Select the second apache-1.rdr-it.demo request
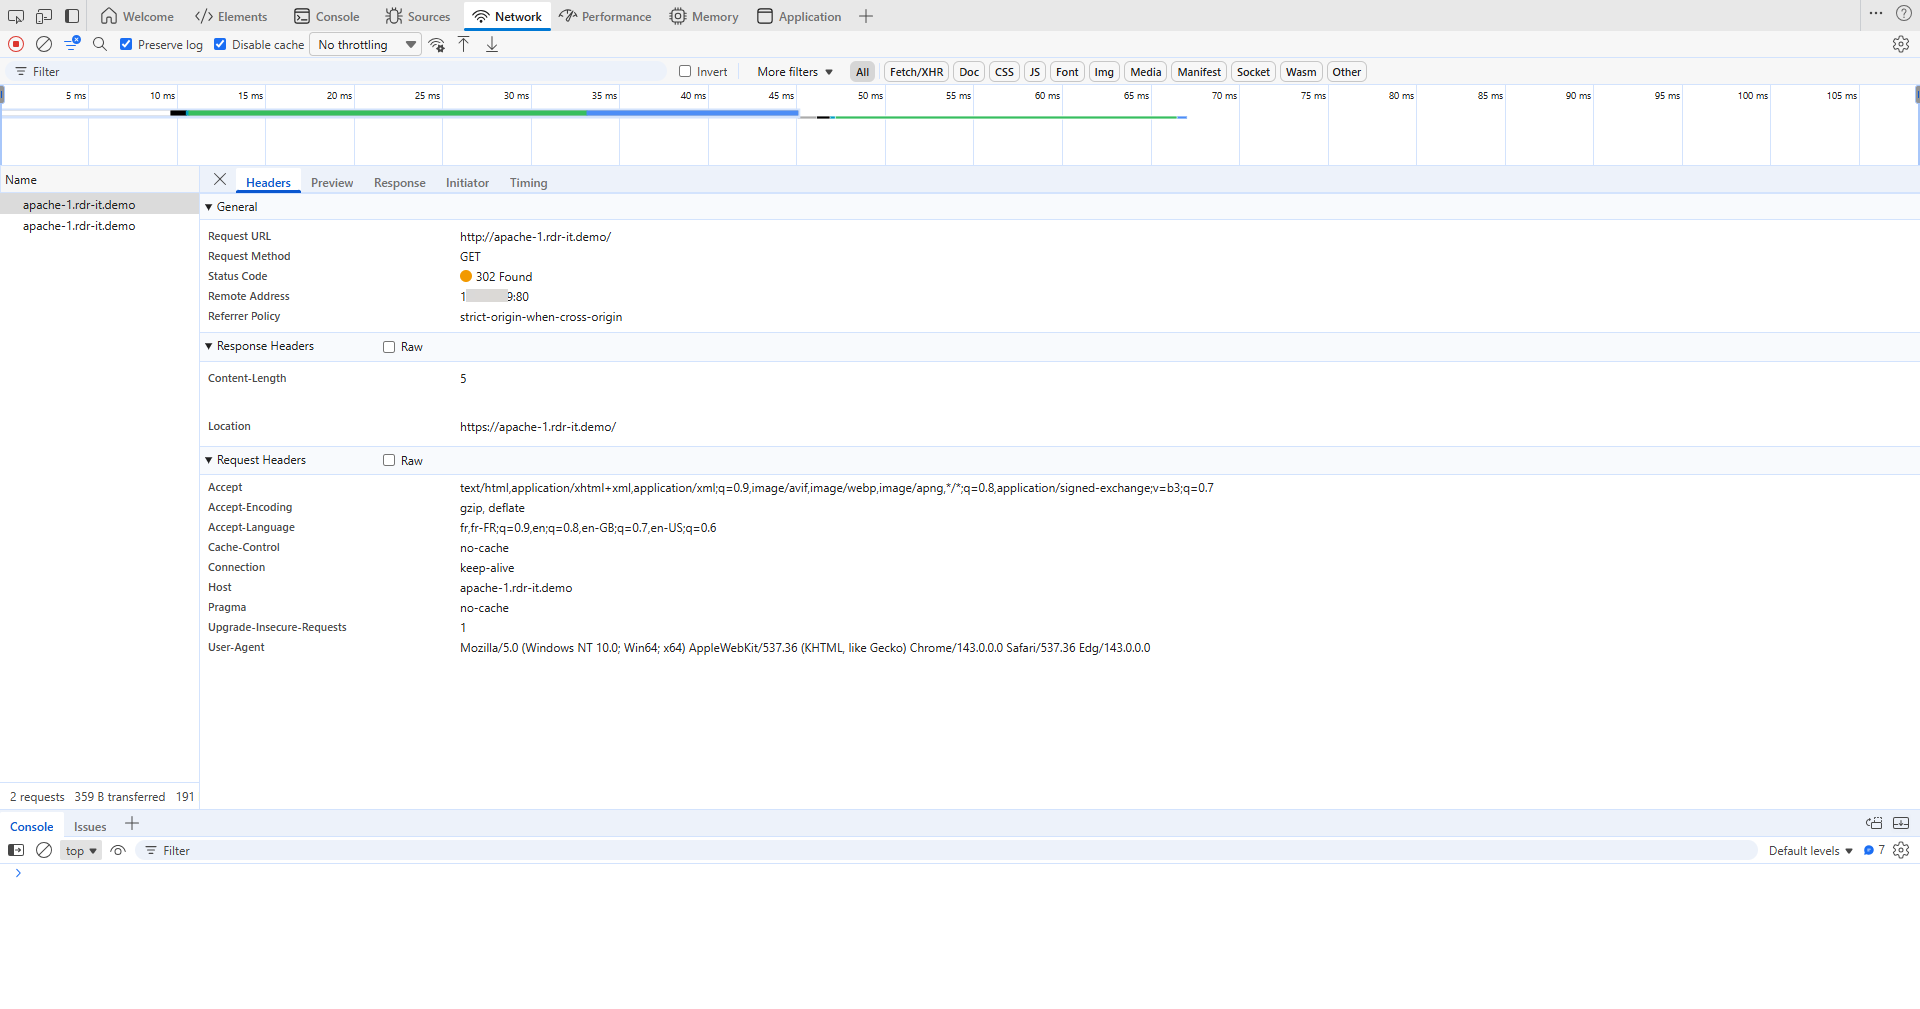1920x1009 pixels. click(79, 226)
